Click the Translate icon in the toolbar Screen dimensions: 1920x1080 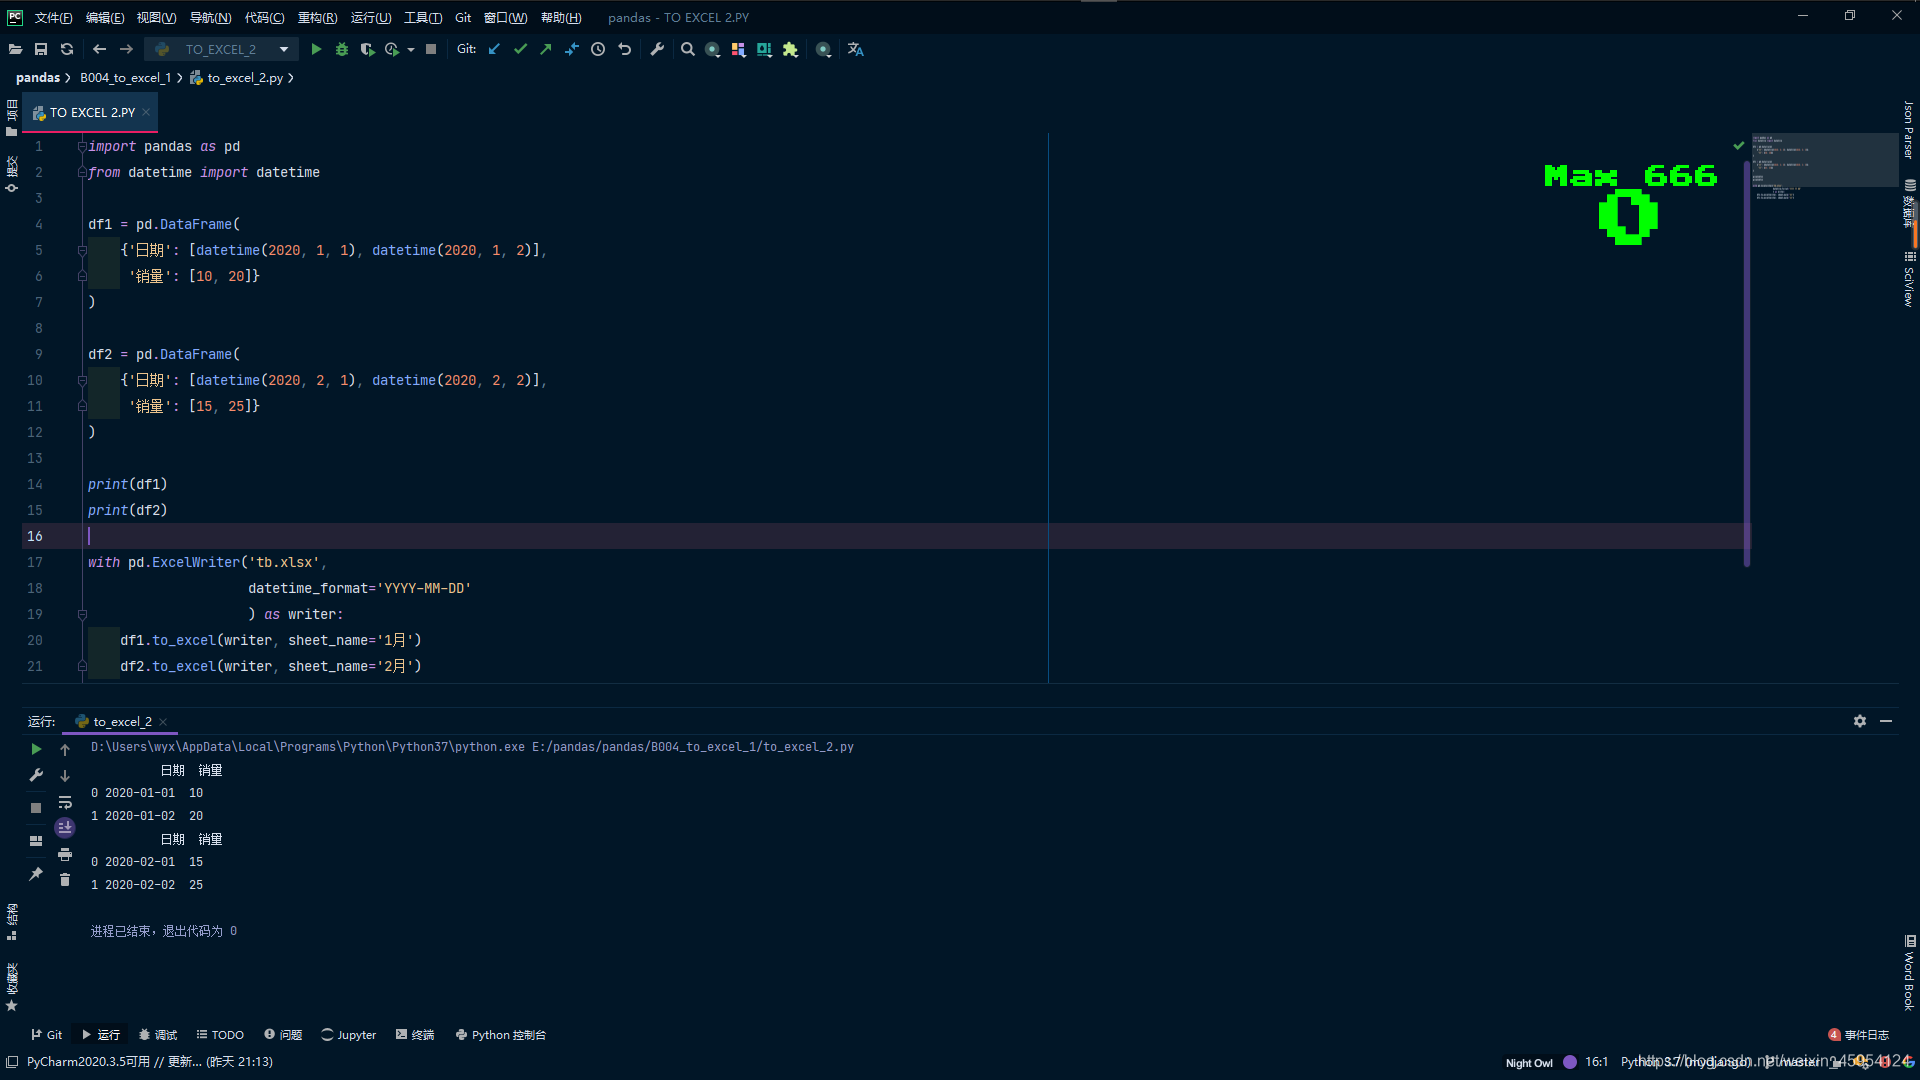click(856, 49)
